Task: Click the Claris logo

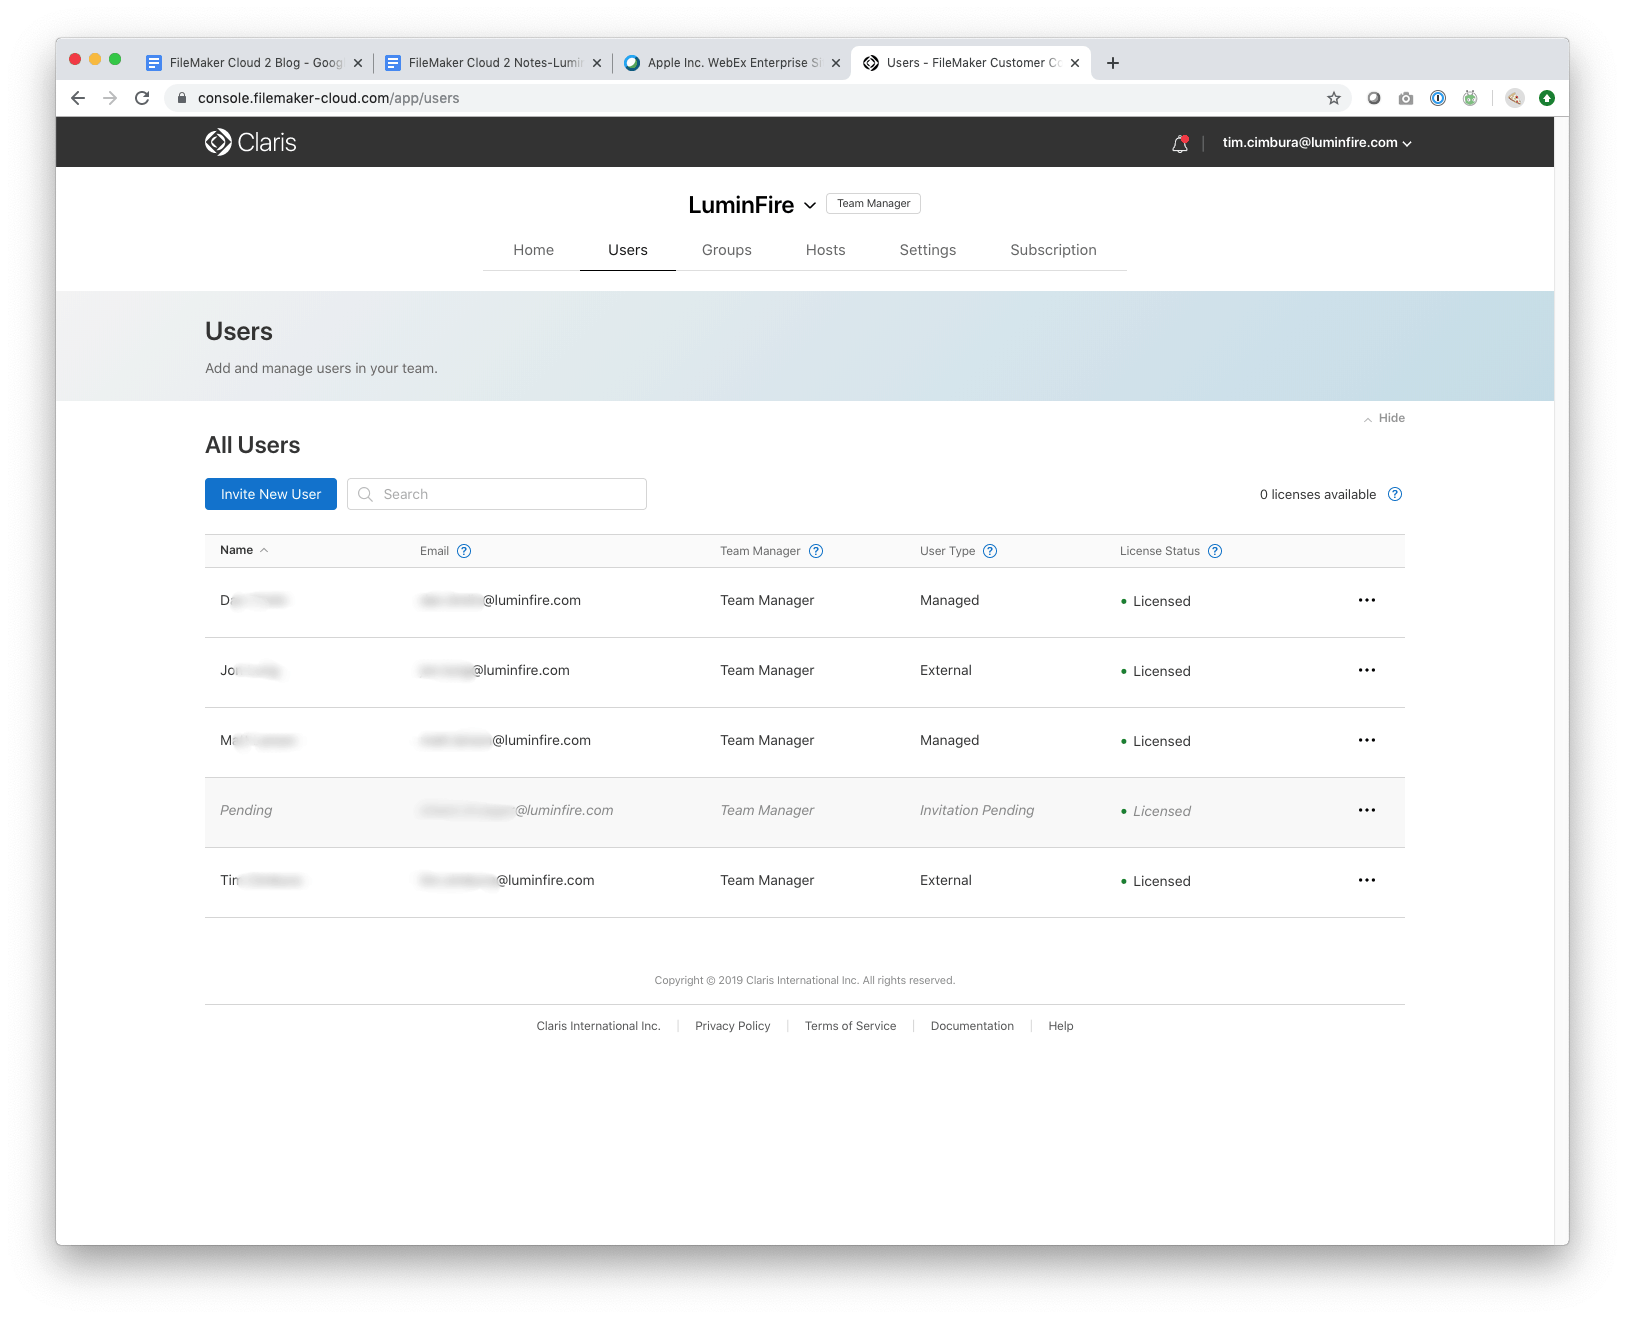Action: coord(249,142)
